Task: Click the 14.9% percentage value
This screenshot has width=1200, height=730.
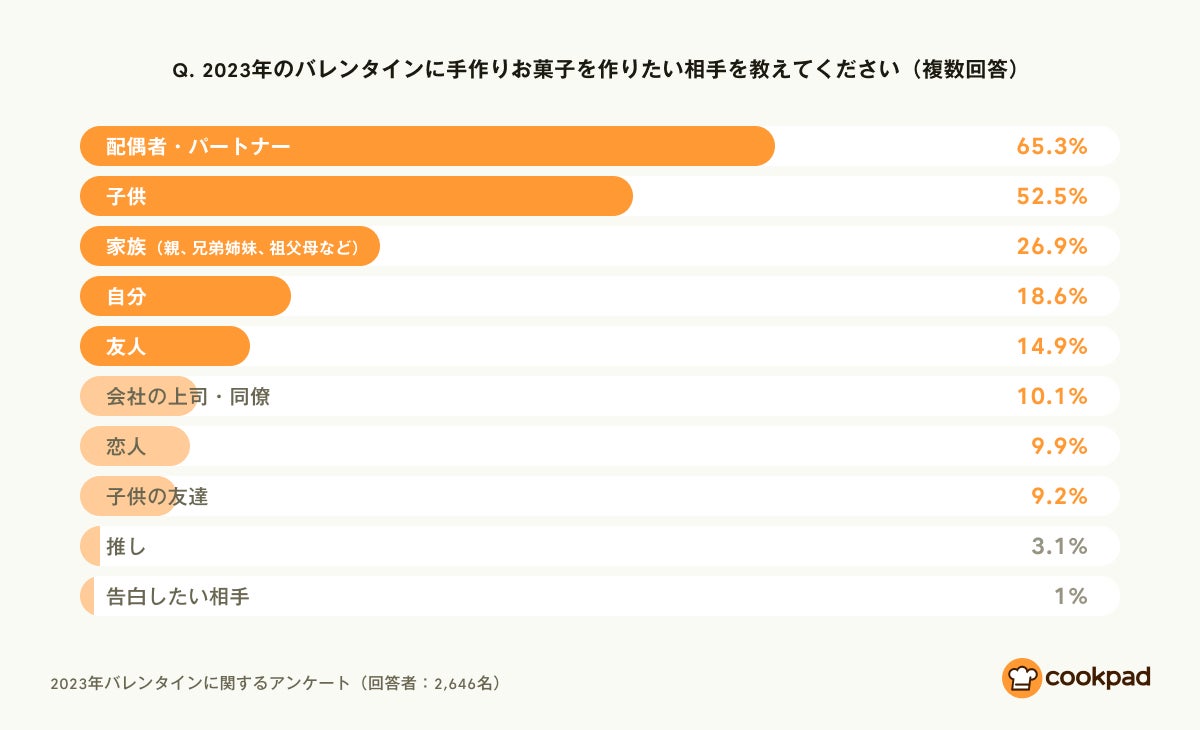Action: tap(1051, 347)
